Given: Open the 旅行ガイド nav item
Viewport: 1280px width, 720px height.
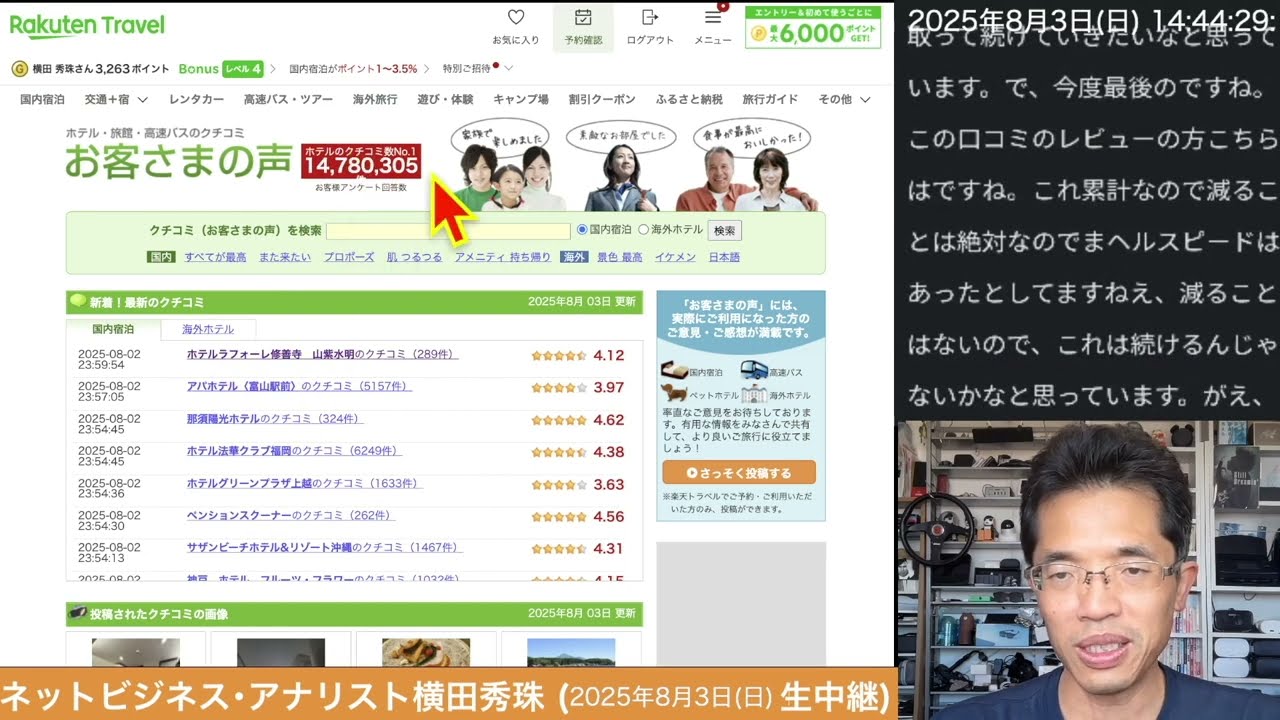Looking at the screenshot, I should point(770,99).
